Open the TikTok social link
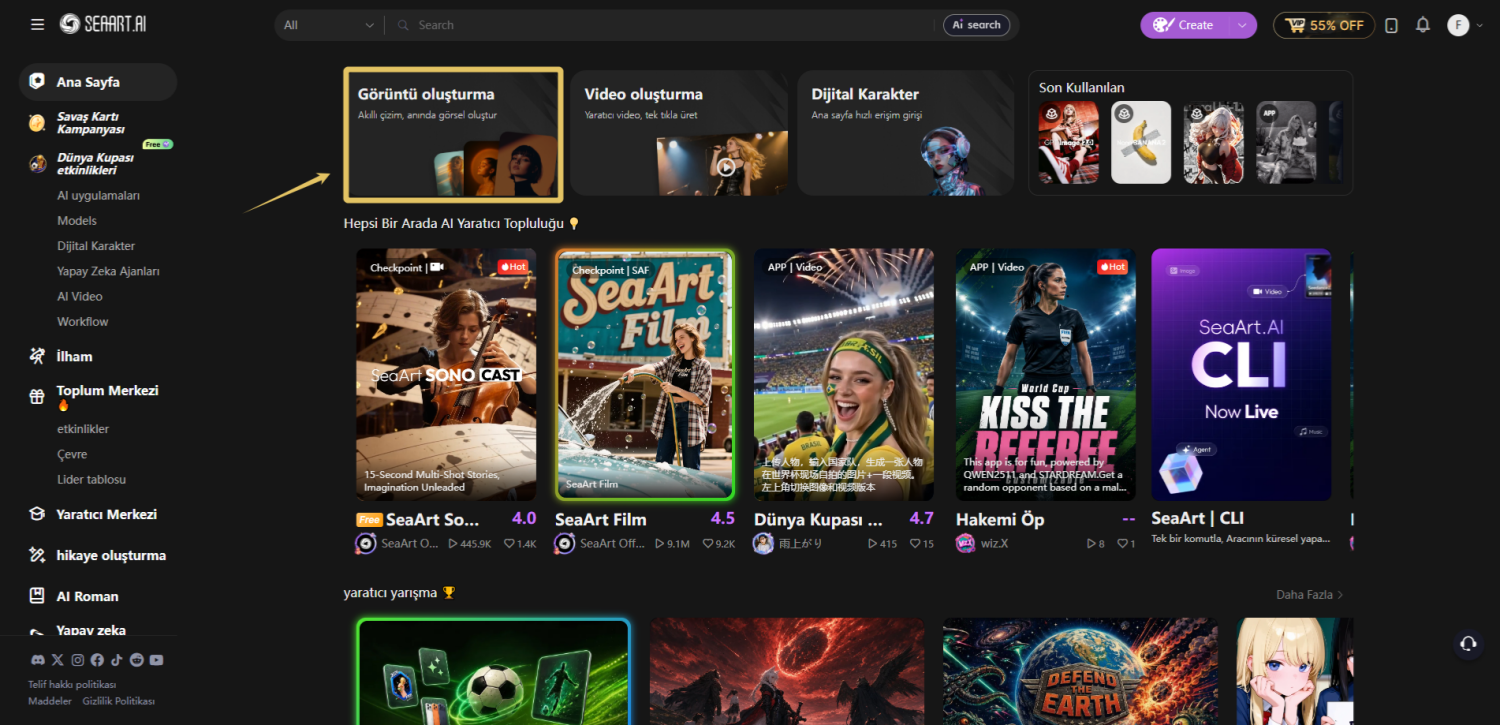The height and width of the screenshot is (725, 1500). (x=117, y=660)
